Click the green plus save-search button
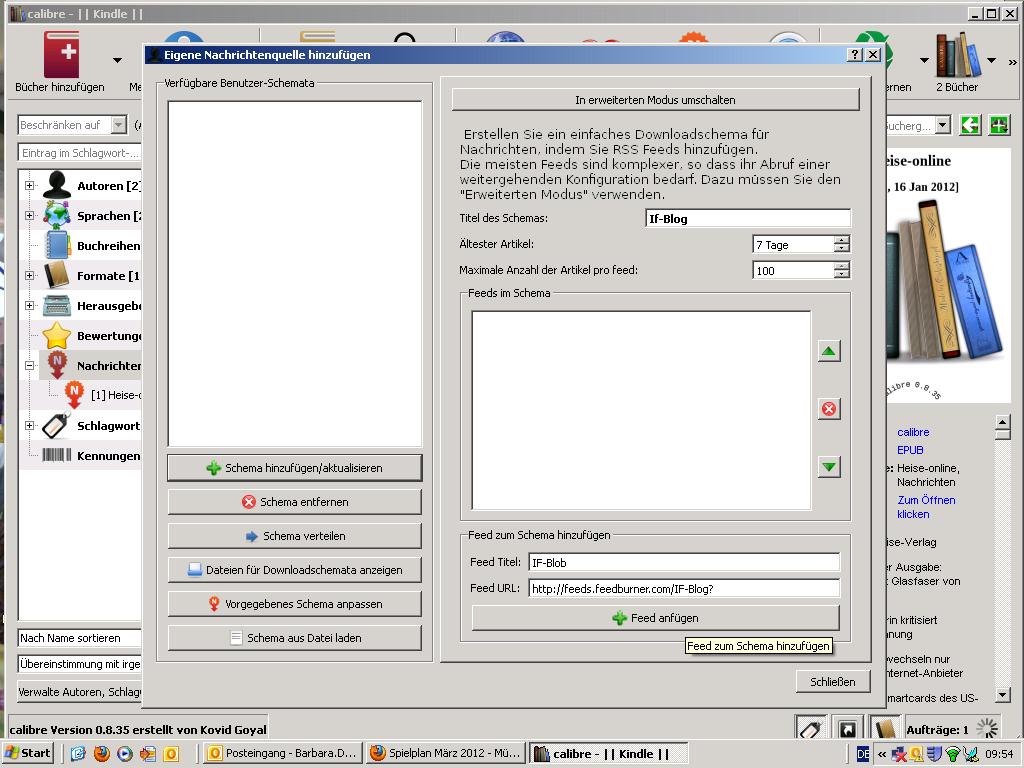This screenshot has height=768, width=1024. tap(999, 125)
